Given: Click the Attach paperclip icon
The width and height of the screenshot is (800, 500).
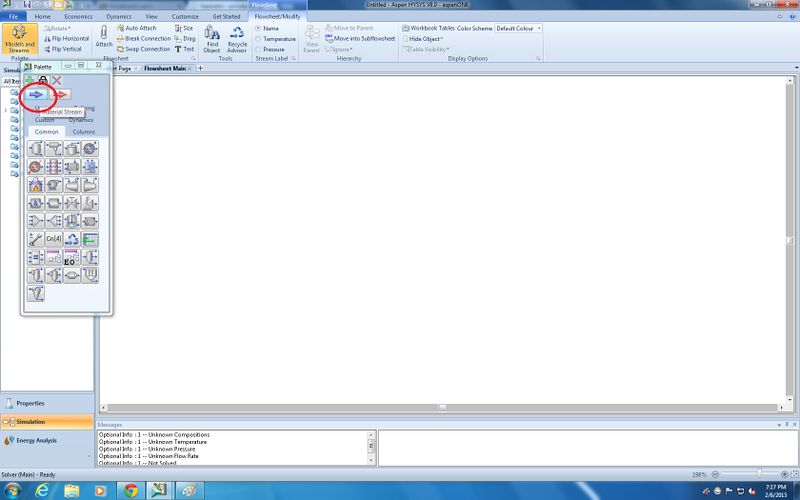Looking at the screenshot, I should point(103,37).
